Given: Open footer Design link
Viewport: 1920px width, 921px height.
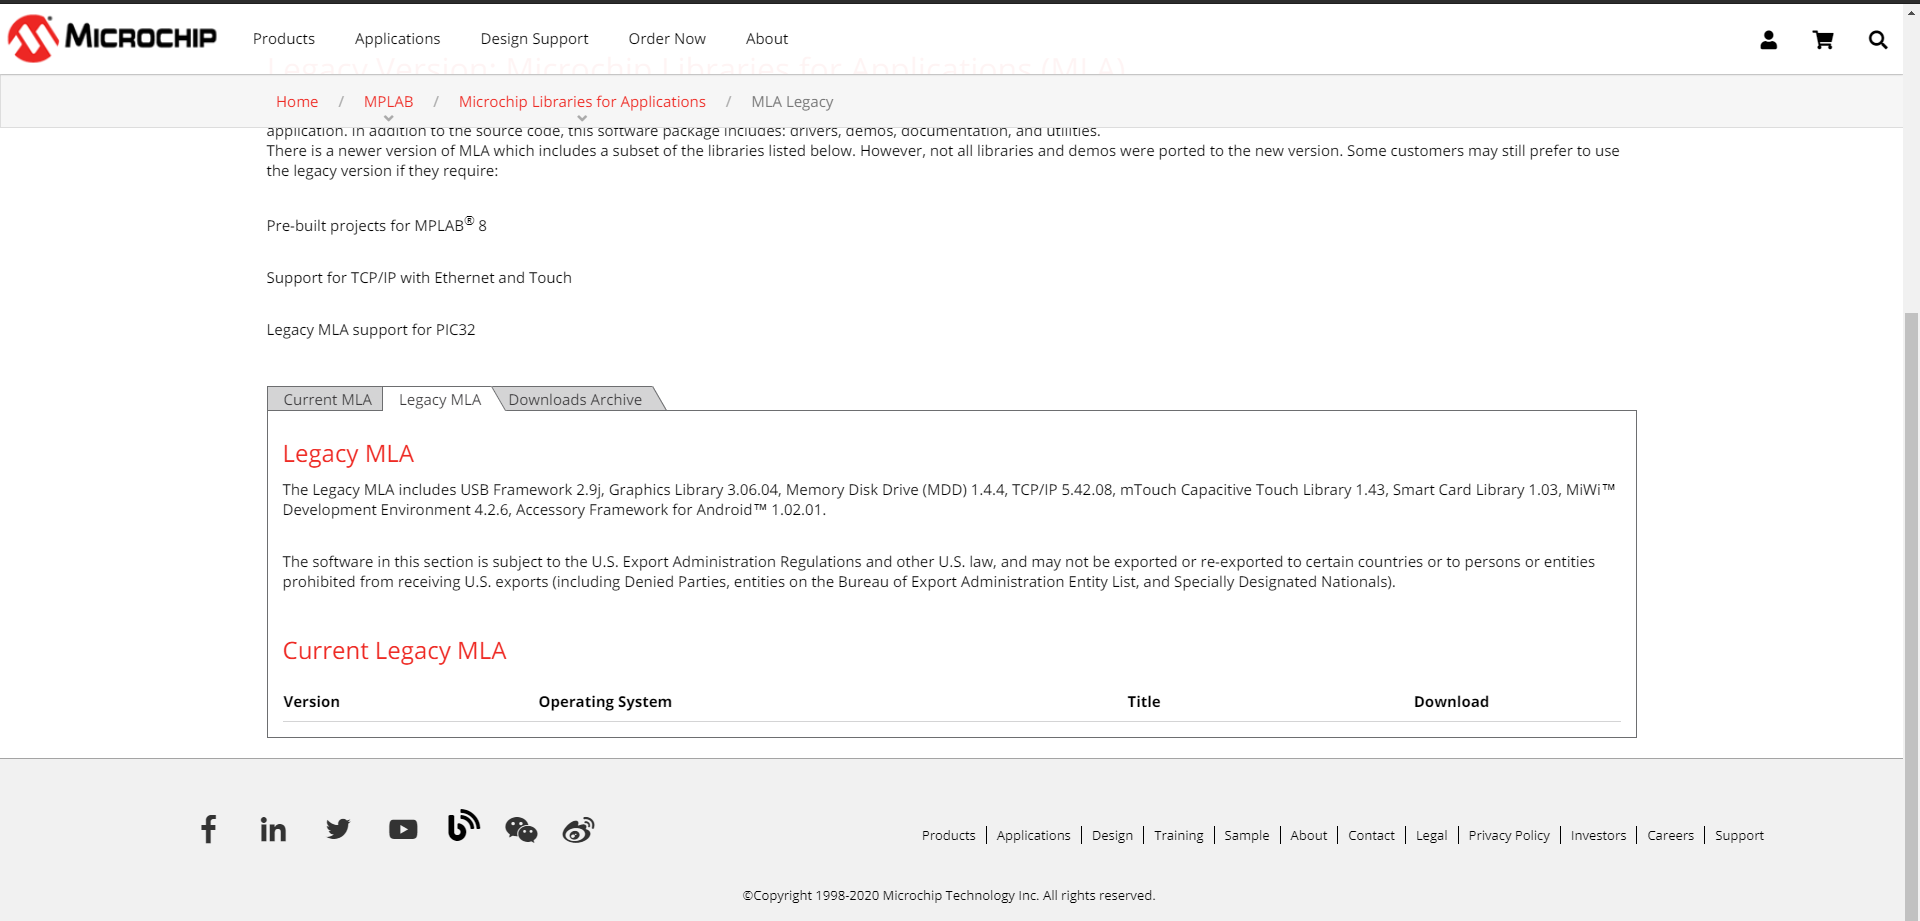Looking at the screenshot, I should [x=1112, y=835].
